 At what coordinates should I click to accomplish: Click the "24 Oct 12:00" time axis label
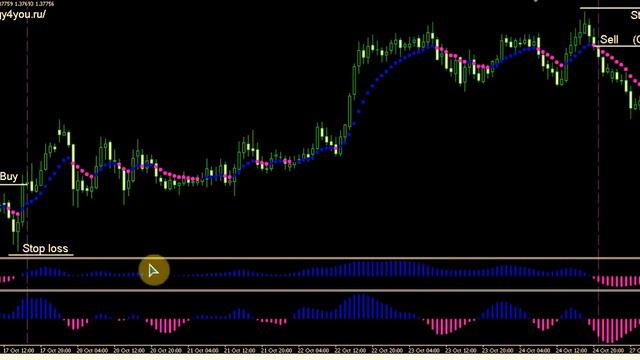(571, 350)
